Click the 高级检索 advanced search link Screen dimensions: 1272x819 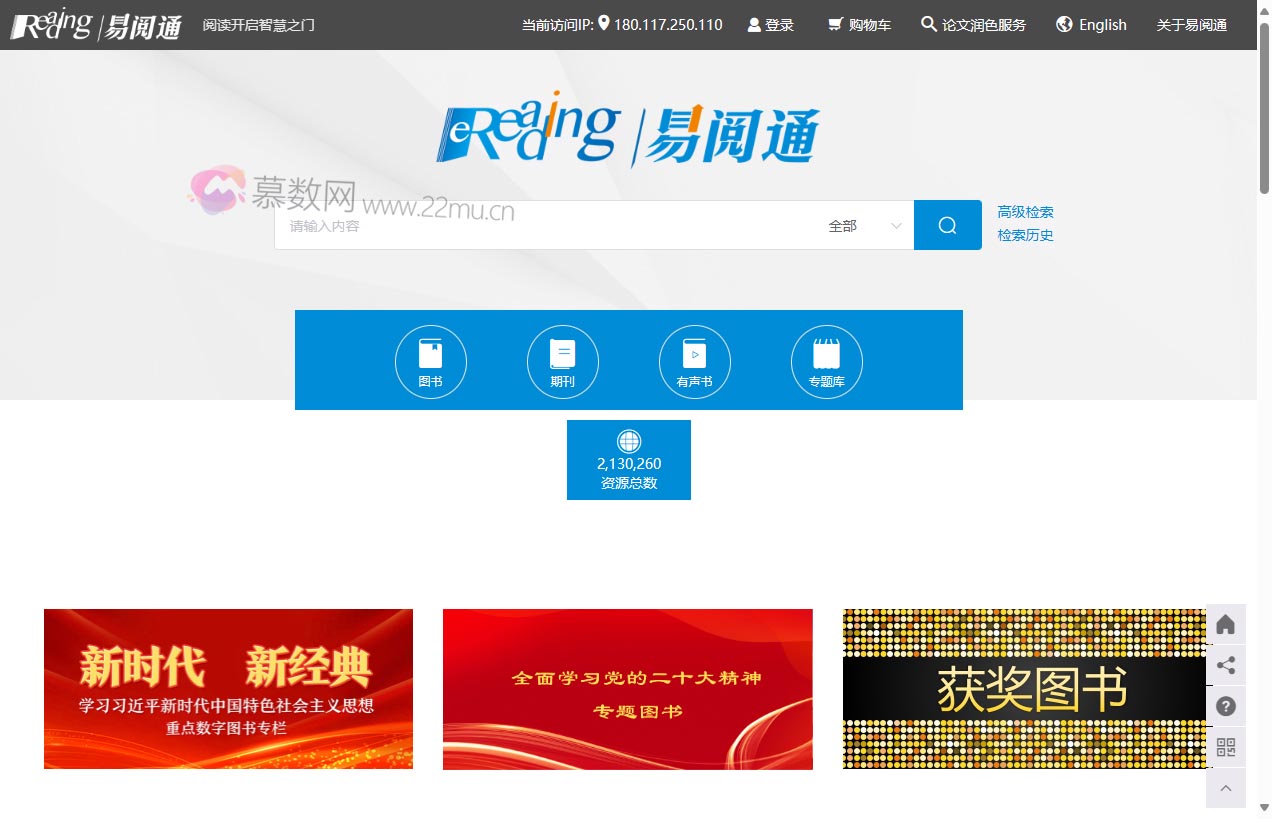[1024, 210]
